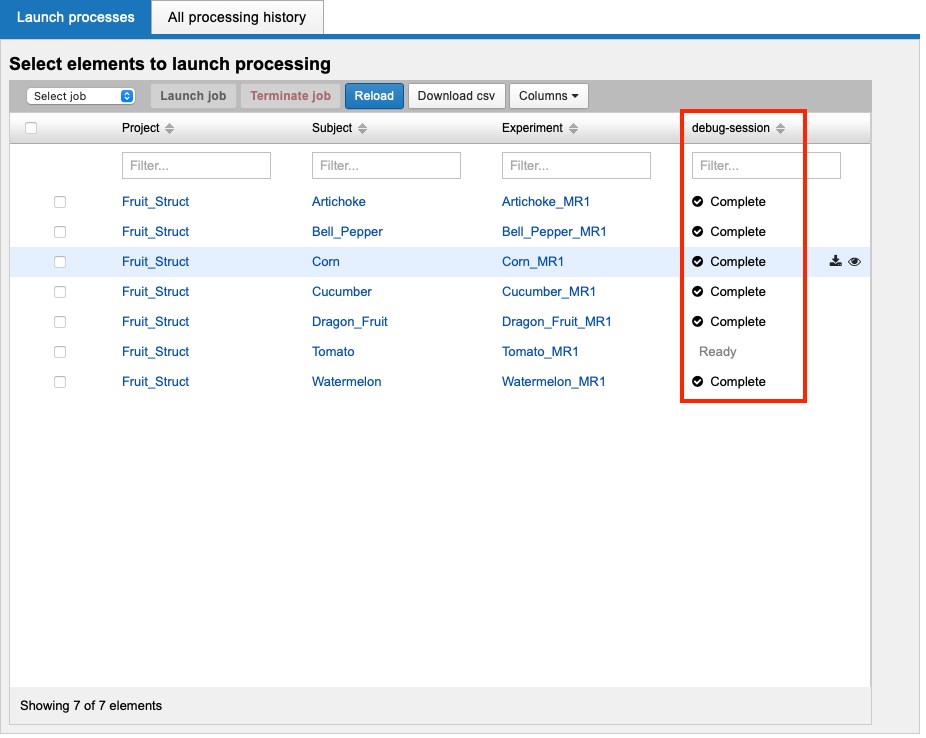The width and height of the screenshot is (926, 738).
Task: Check the Tomato row checkbox
Action: 60,352
